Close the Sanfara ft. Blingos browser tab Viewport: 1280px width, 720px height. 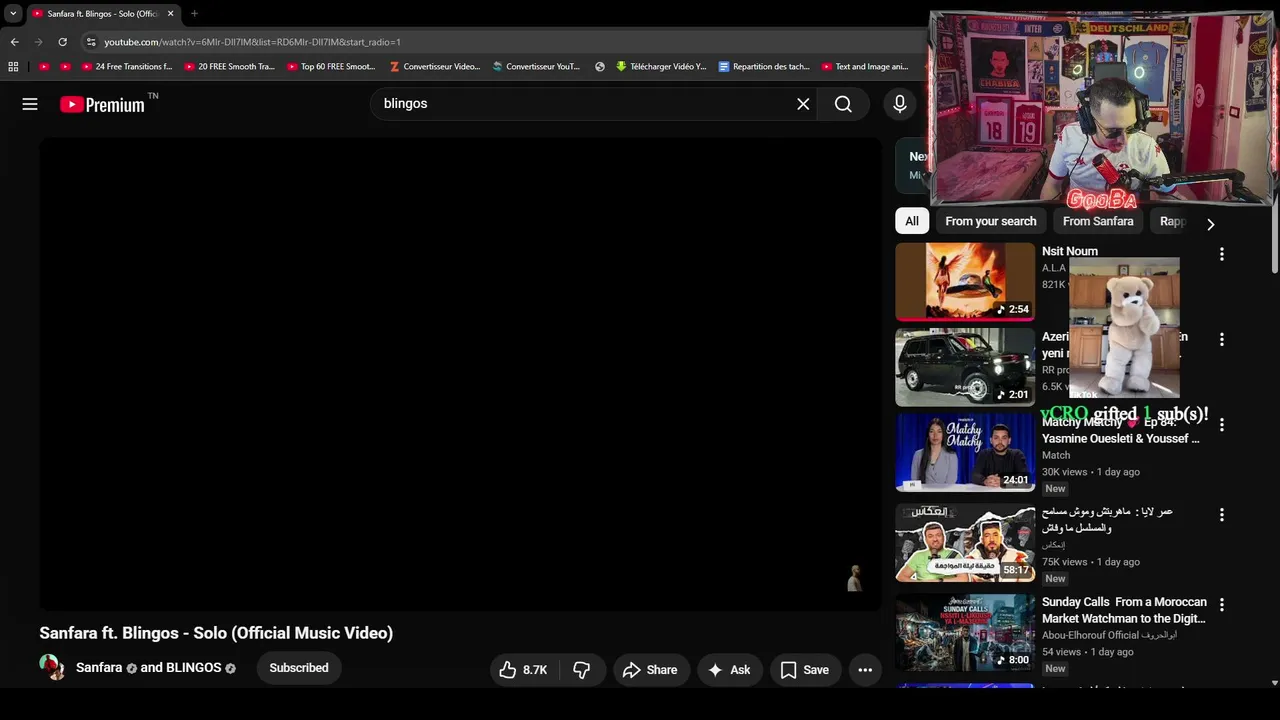170,14
